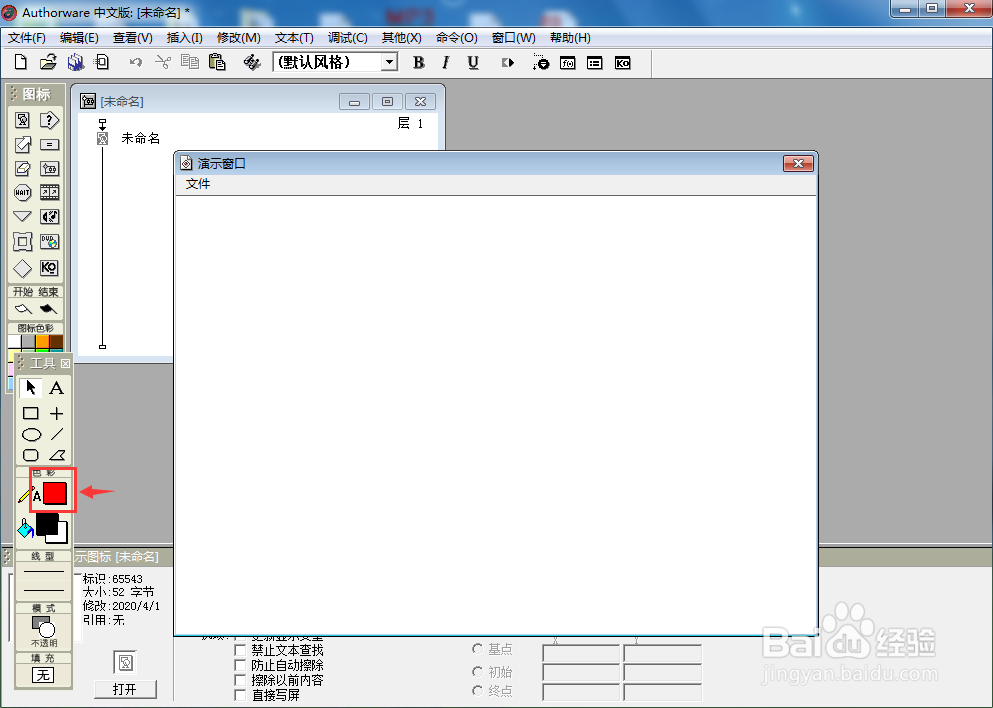Check the 直接写屏 checkbox
Screen dimensions: 993x708
coord(240,695)
